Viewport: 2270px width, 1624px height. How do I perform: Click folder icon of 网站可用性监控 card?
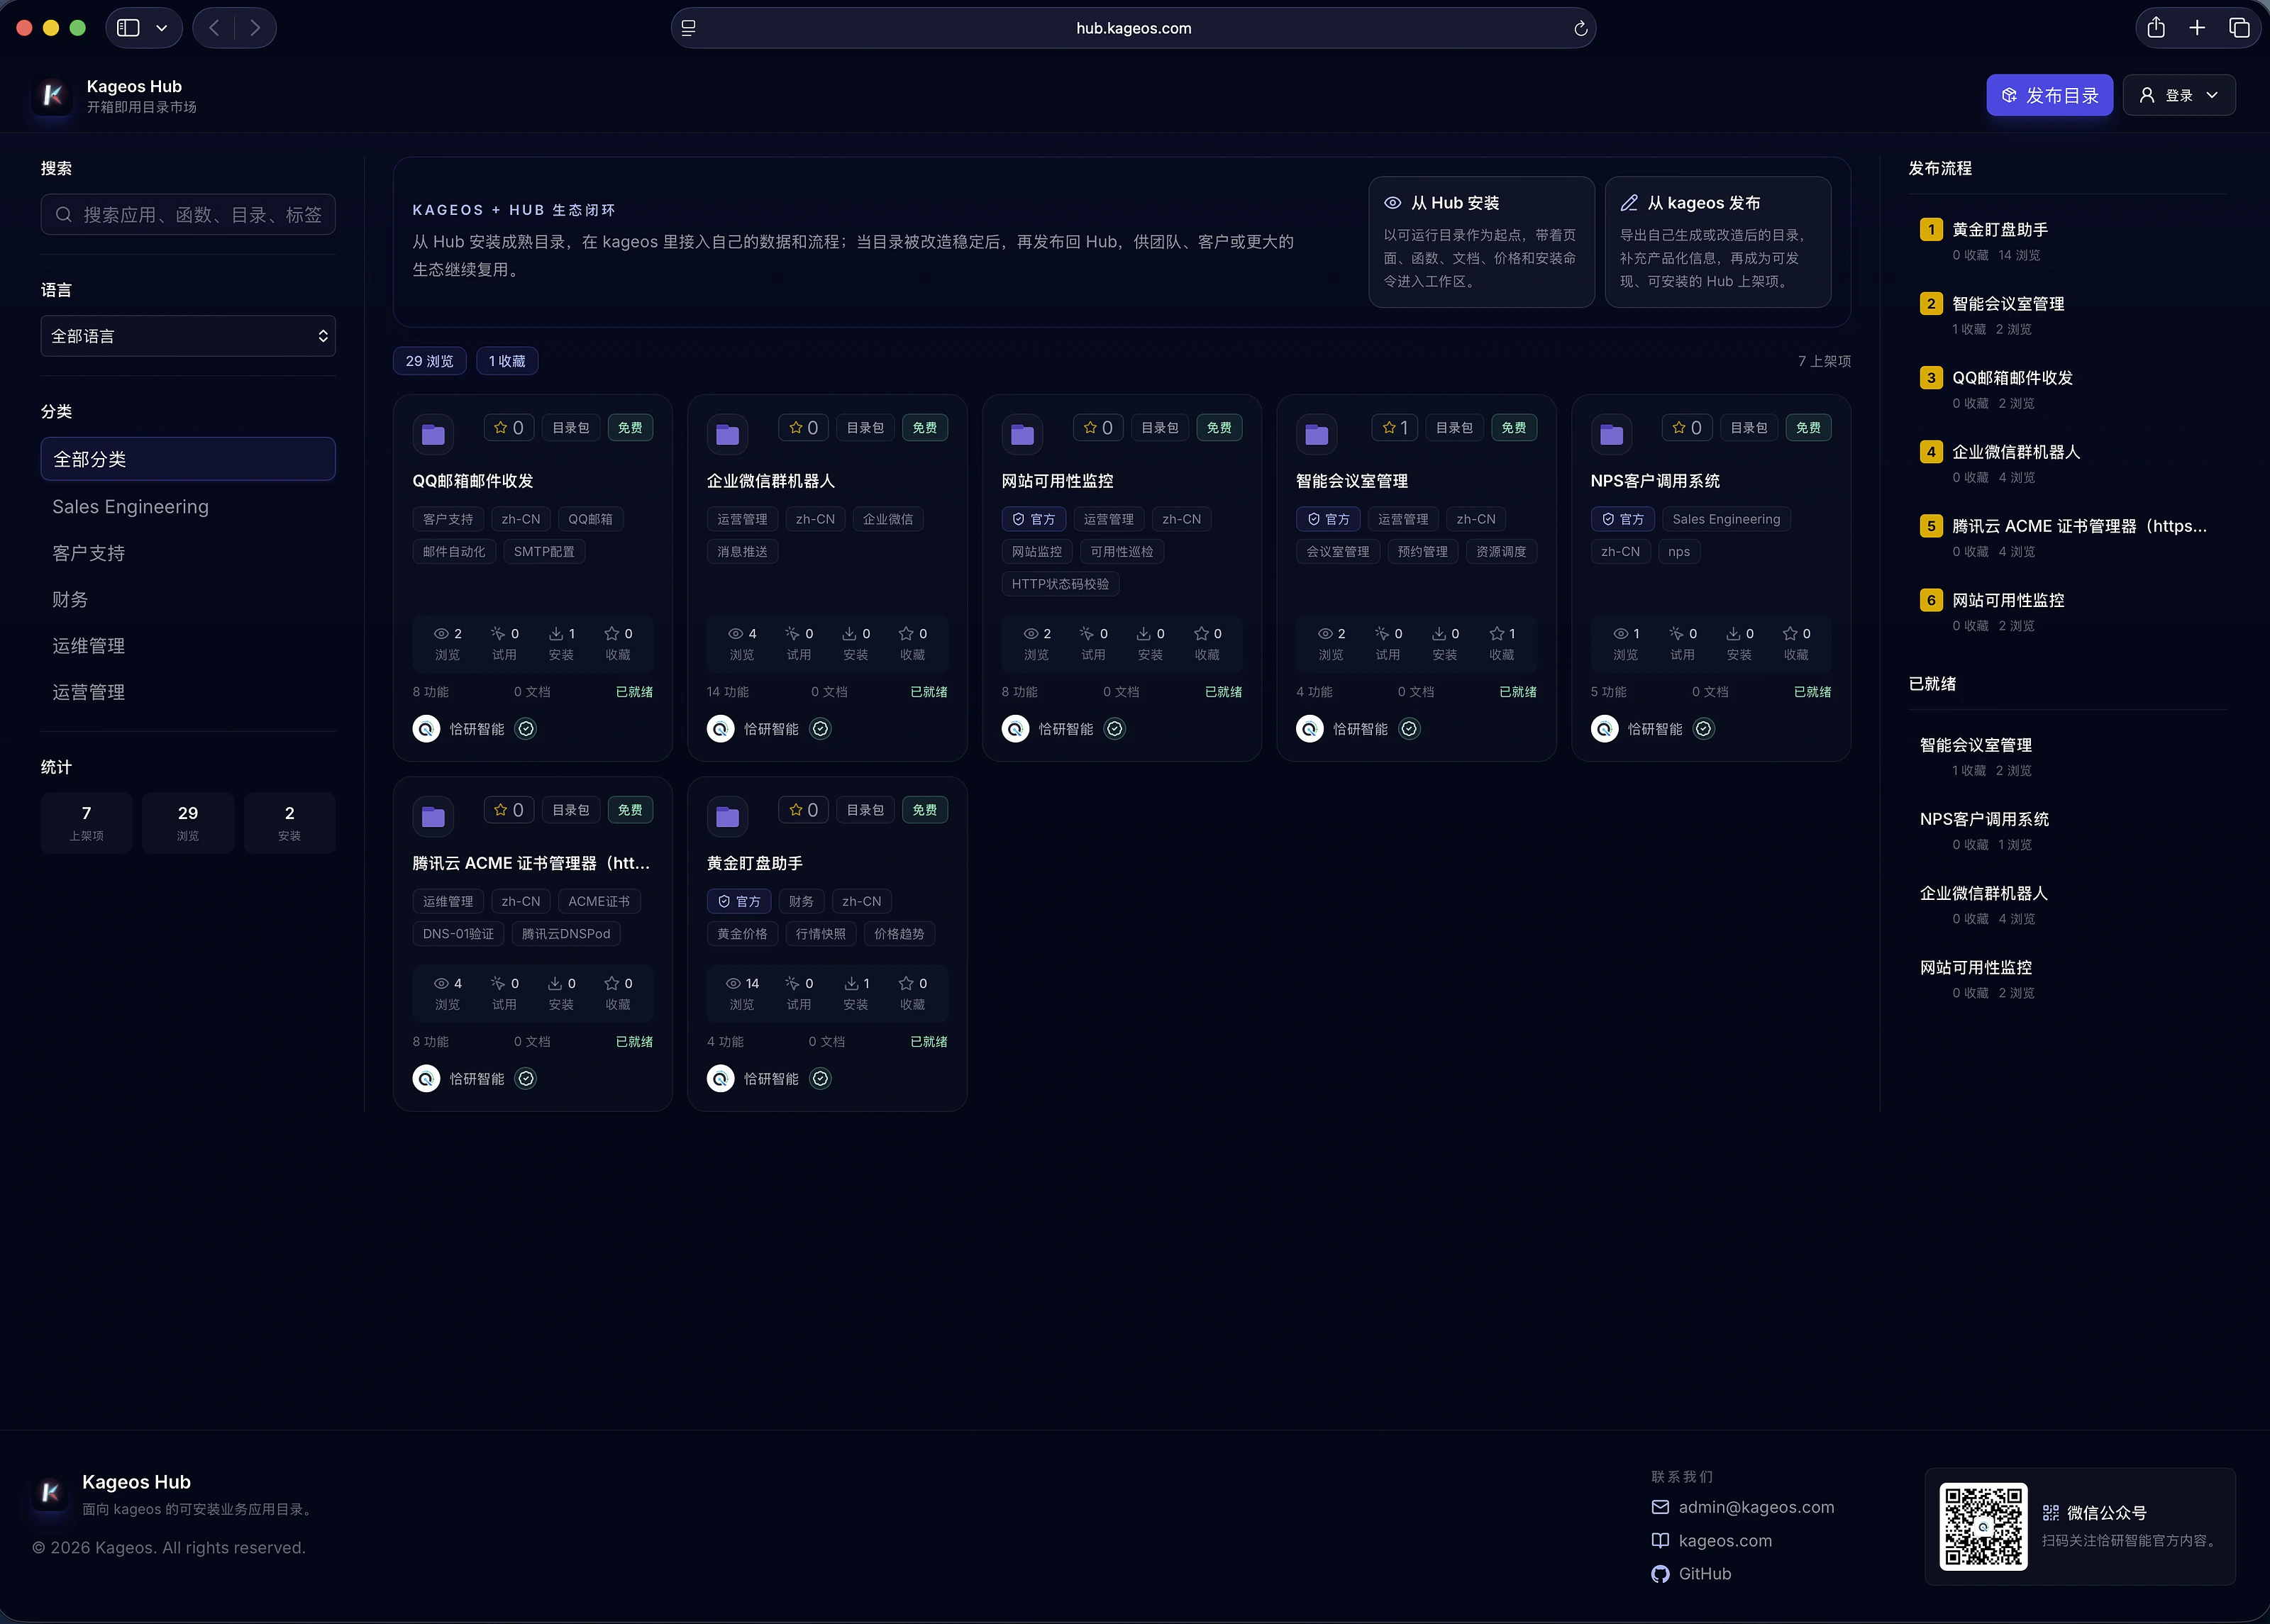pos(1022,434)
